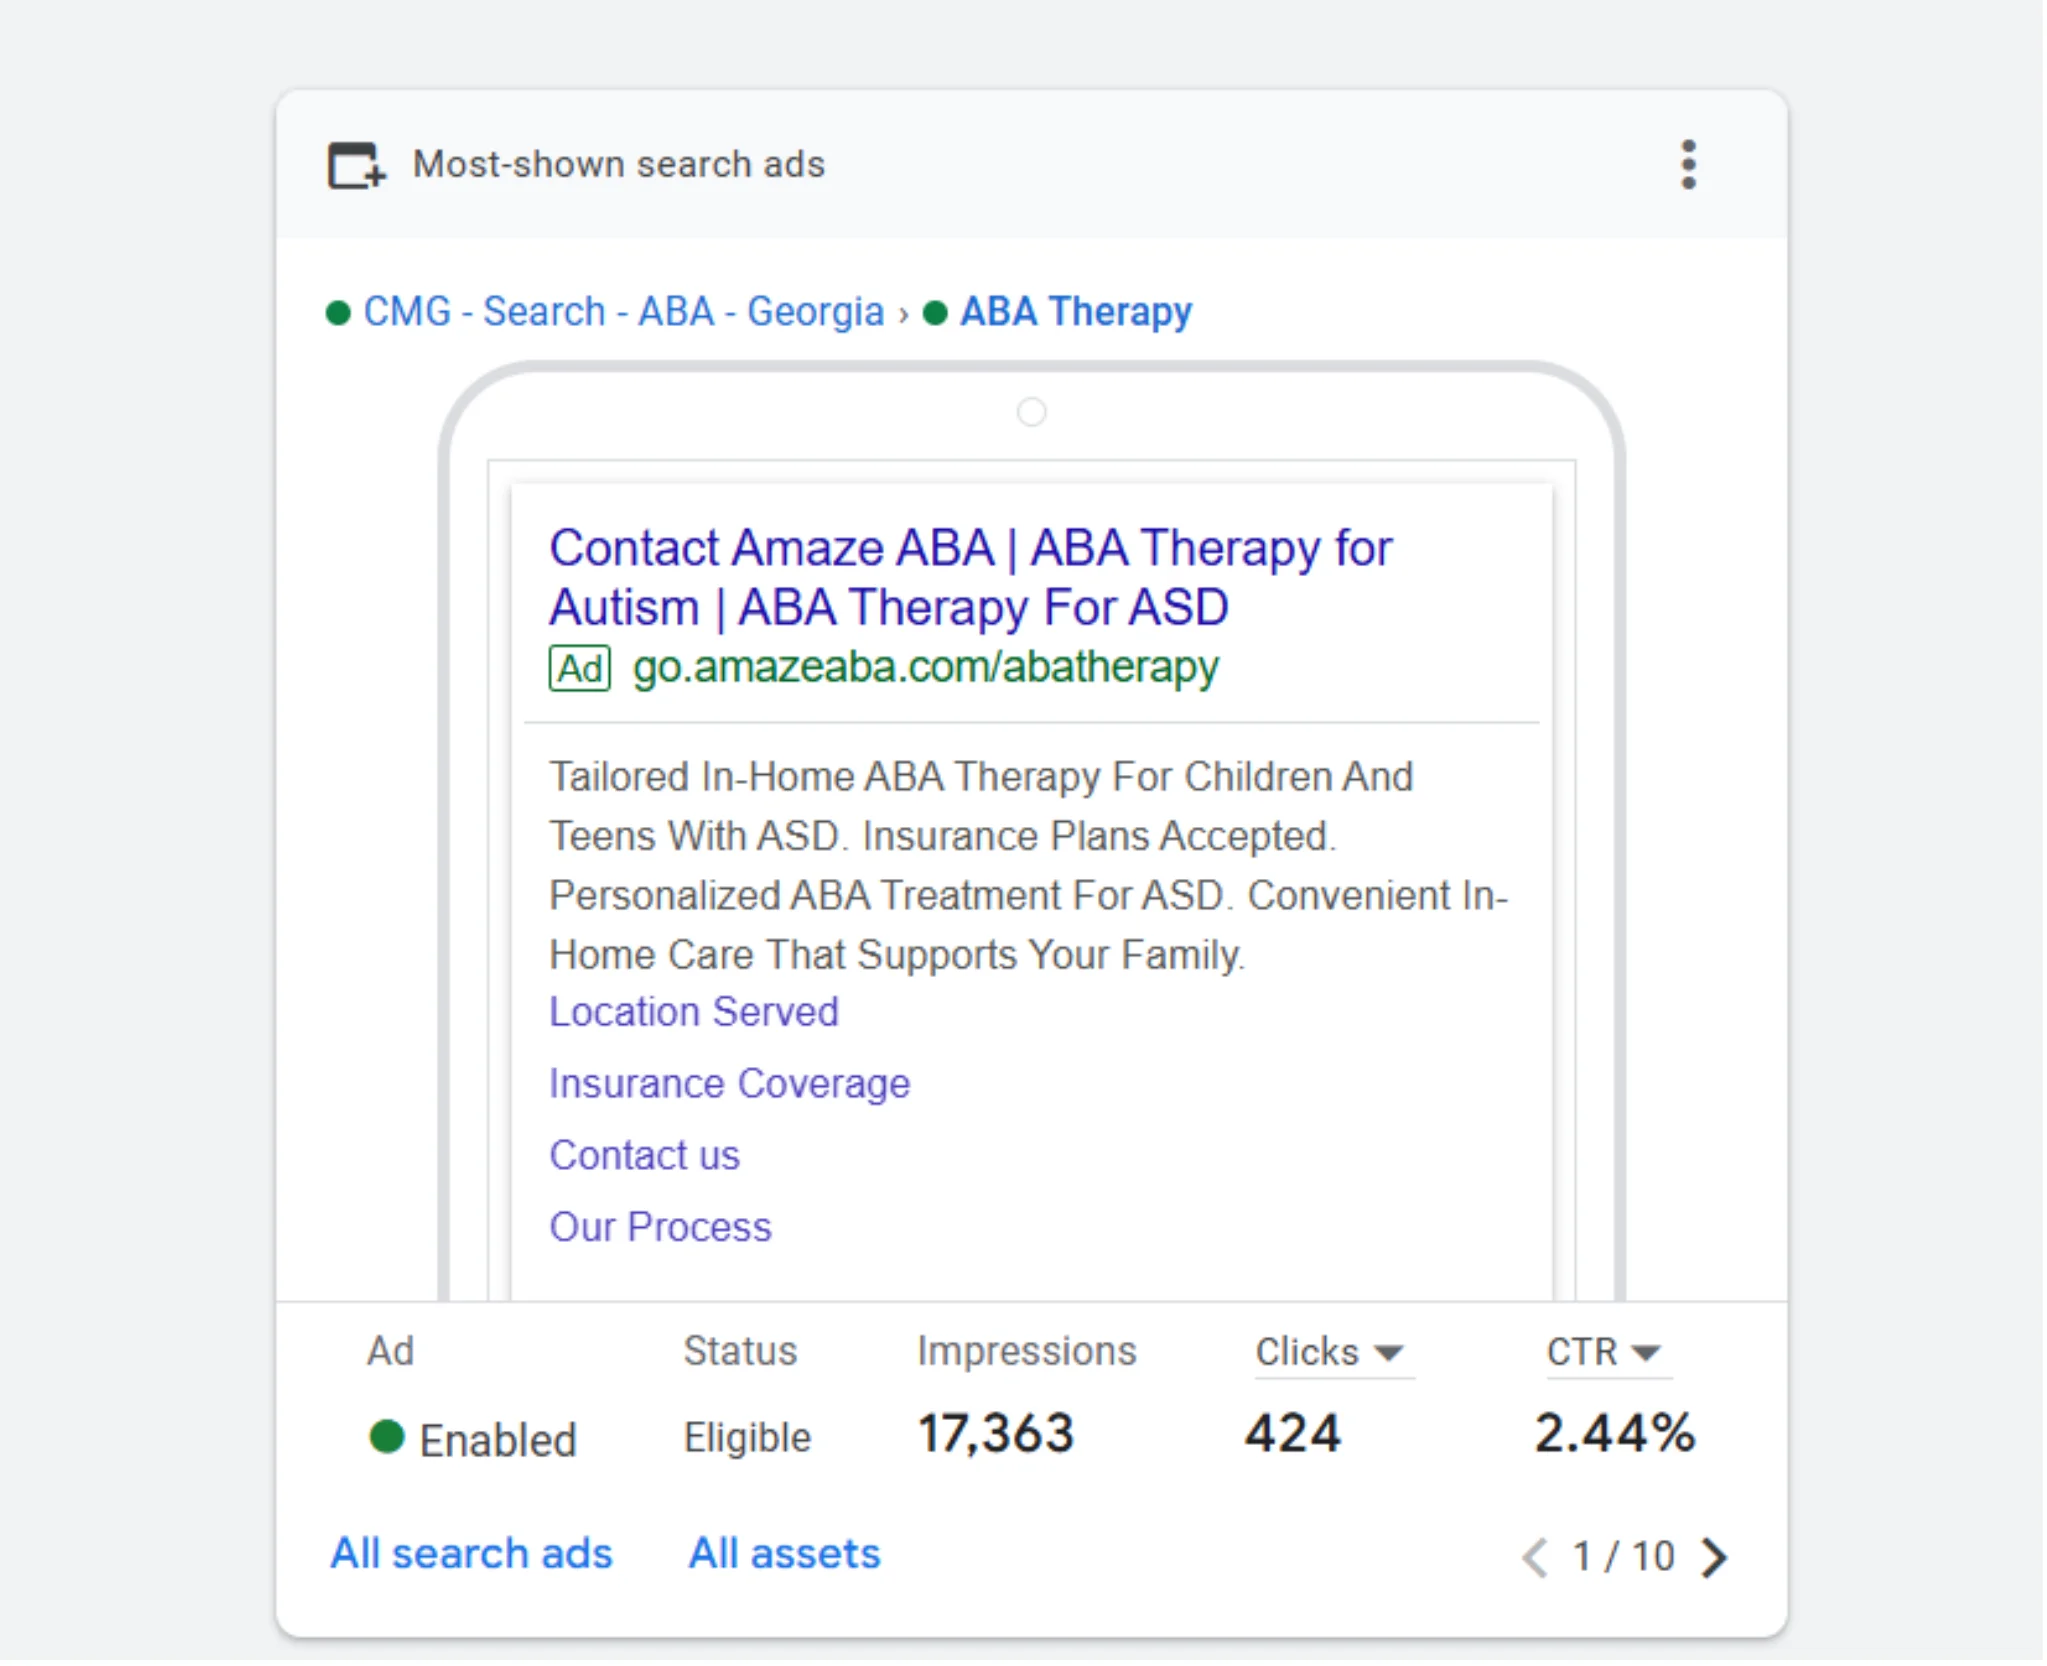Screen dimensions: 2047x1666
Task: Click the Status column header
Action: (x=740, y=1351)
